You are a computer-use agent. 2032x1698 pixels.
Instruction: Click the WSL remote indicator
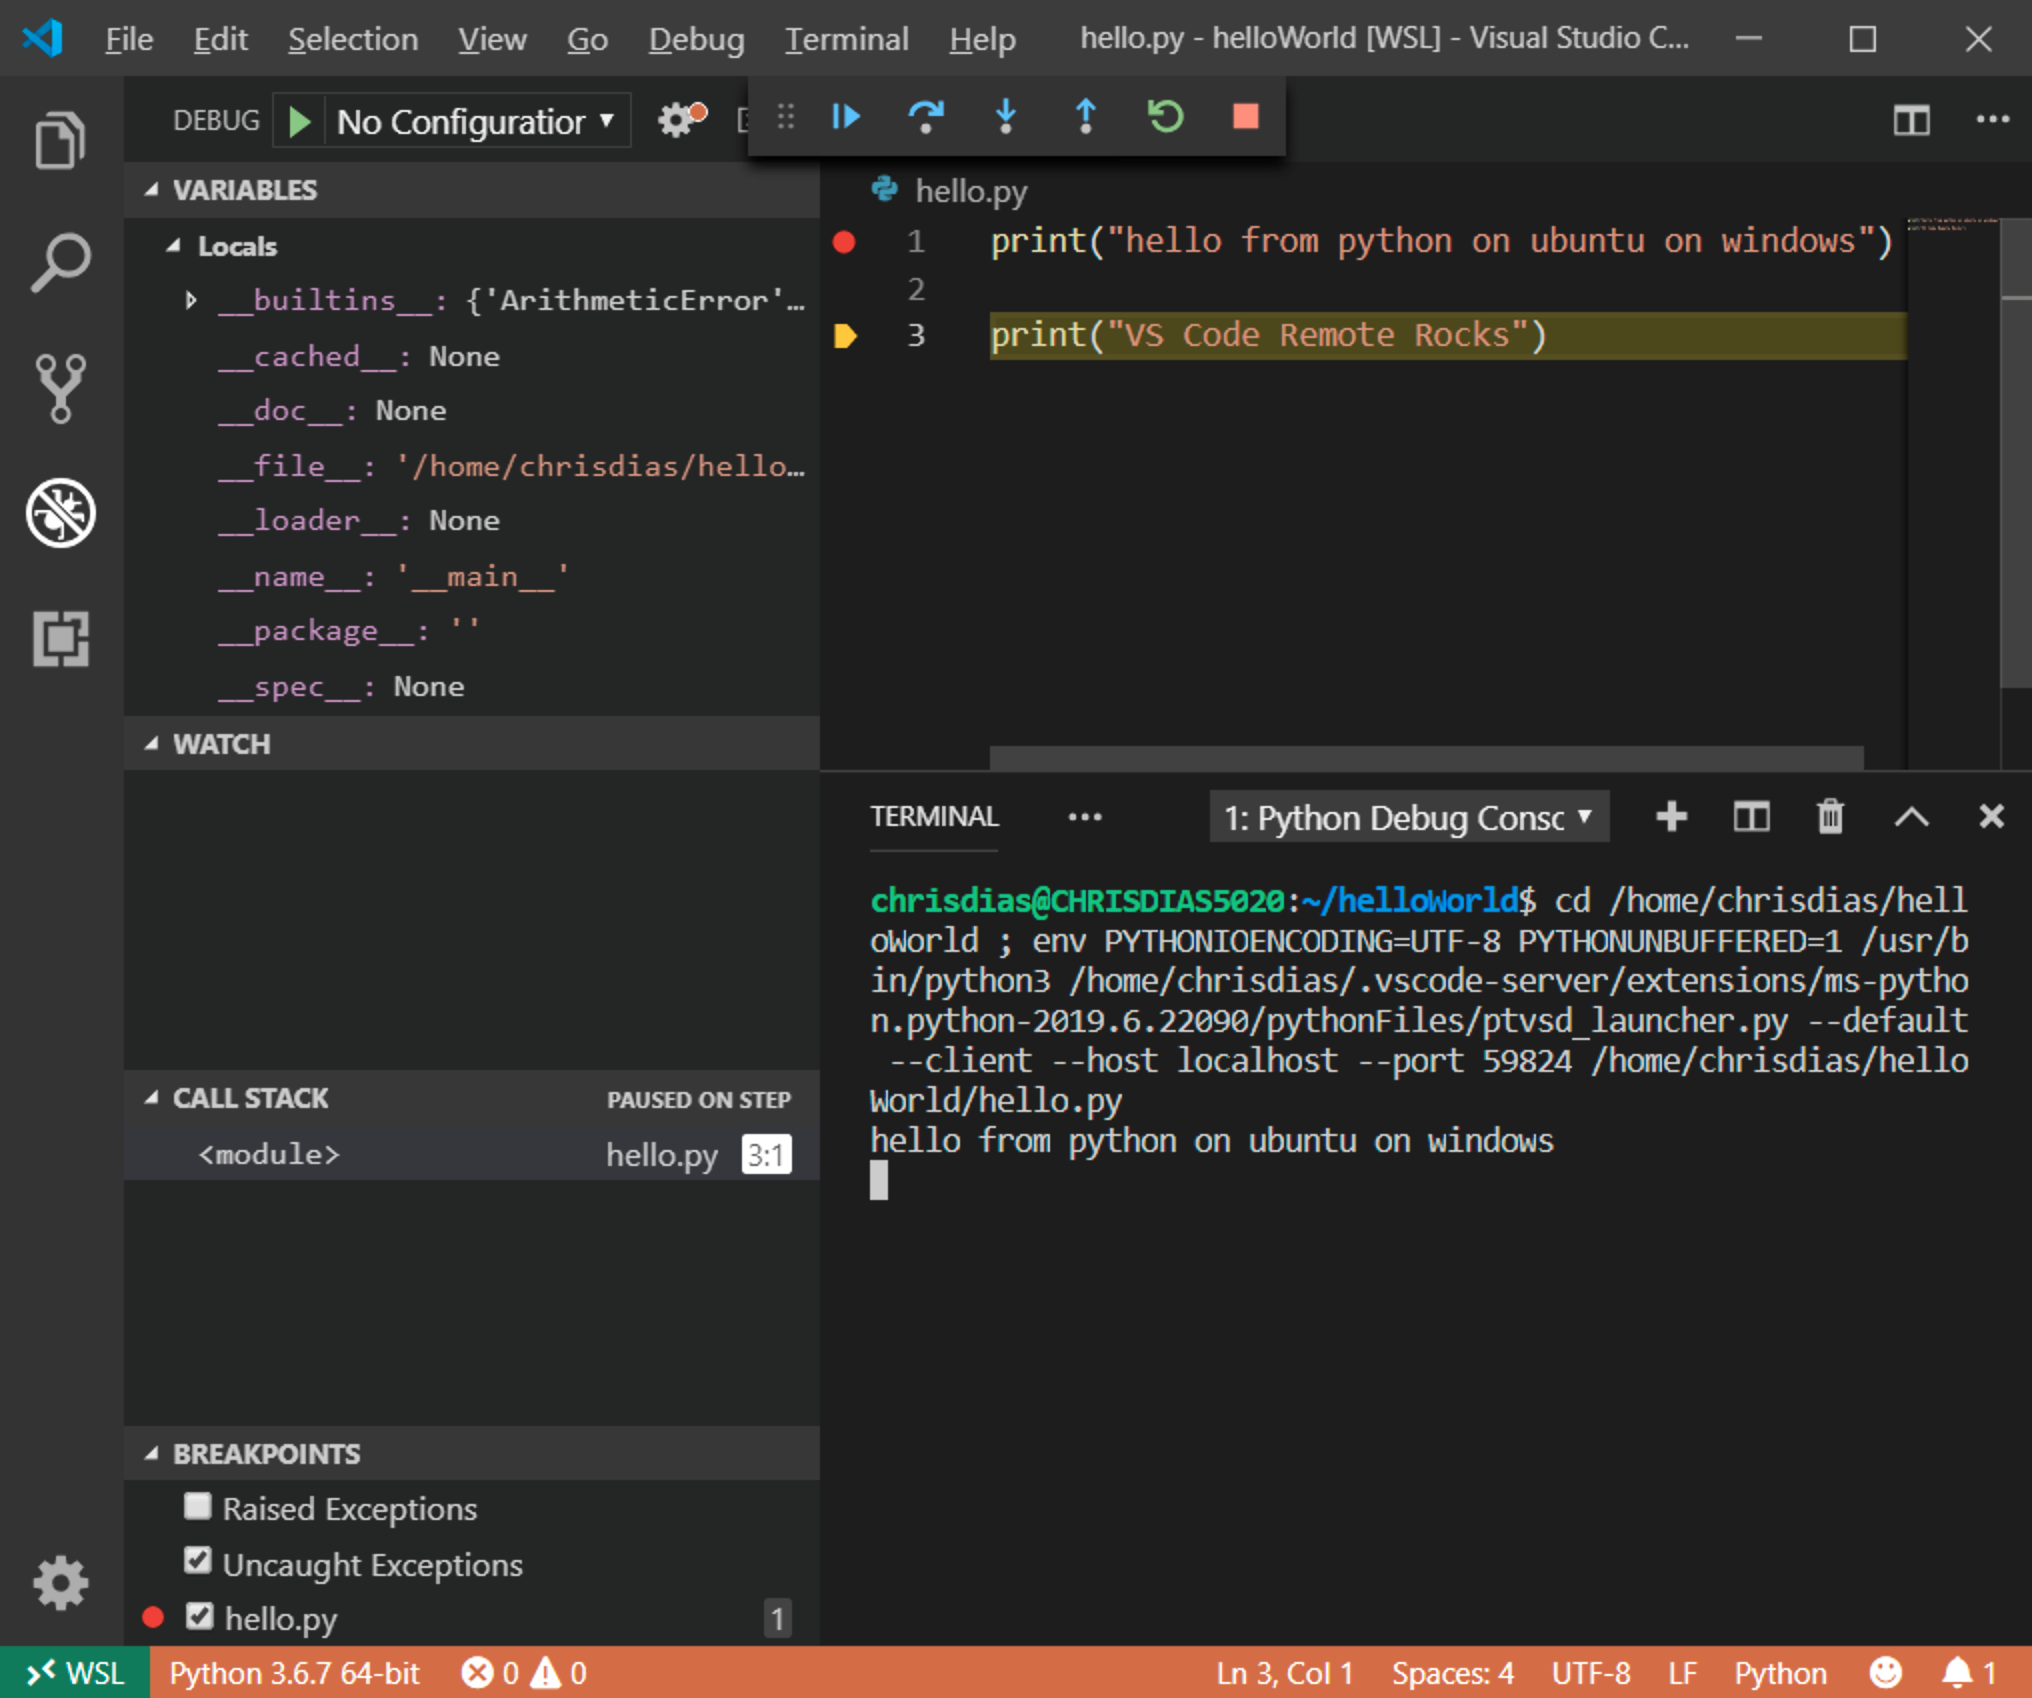point(75,1673)
